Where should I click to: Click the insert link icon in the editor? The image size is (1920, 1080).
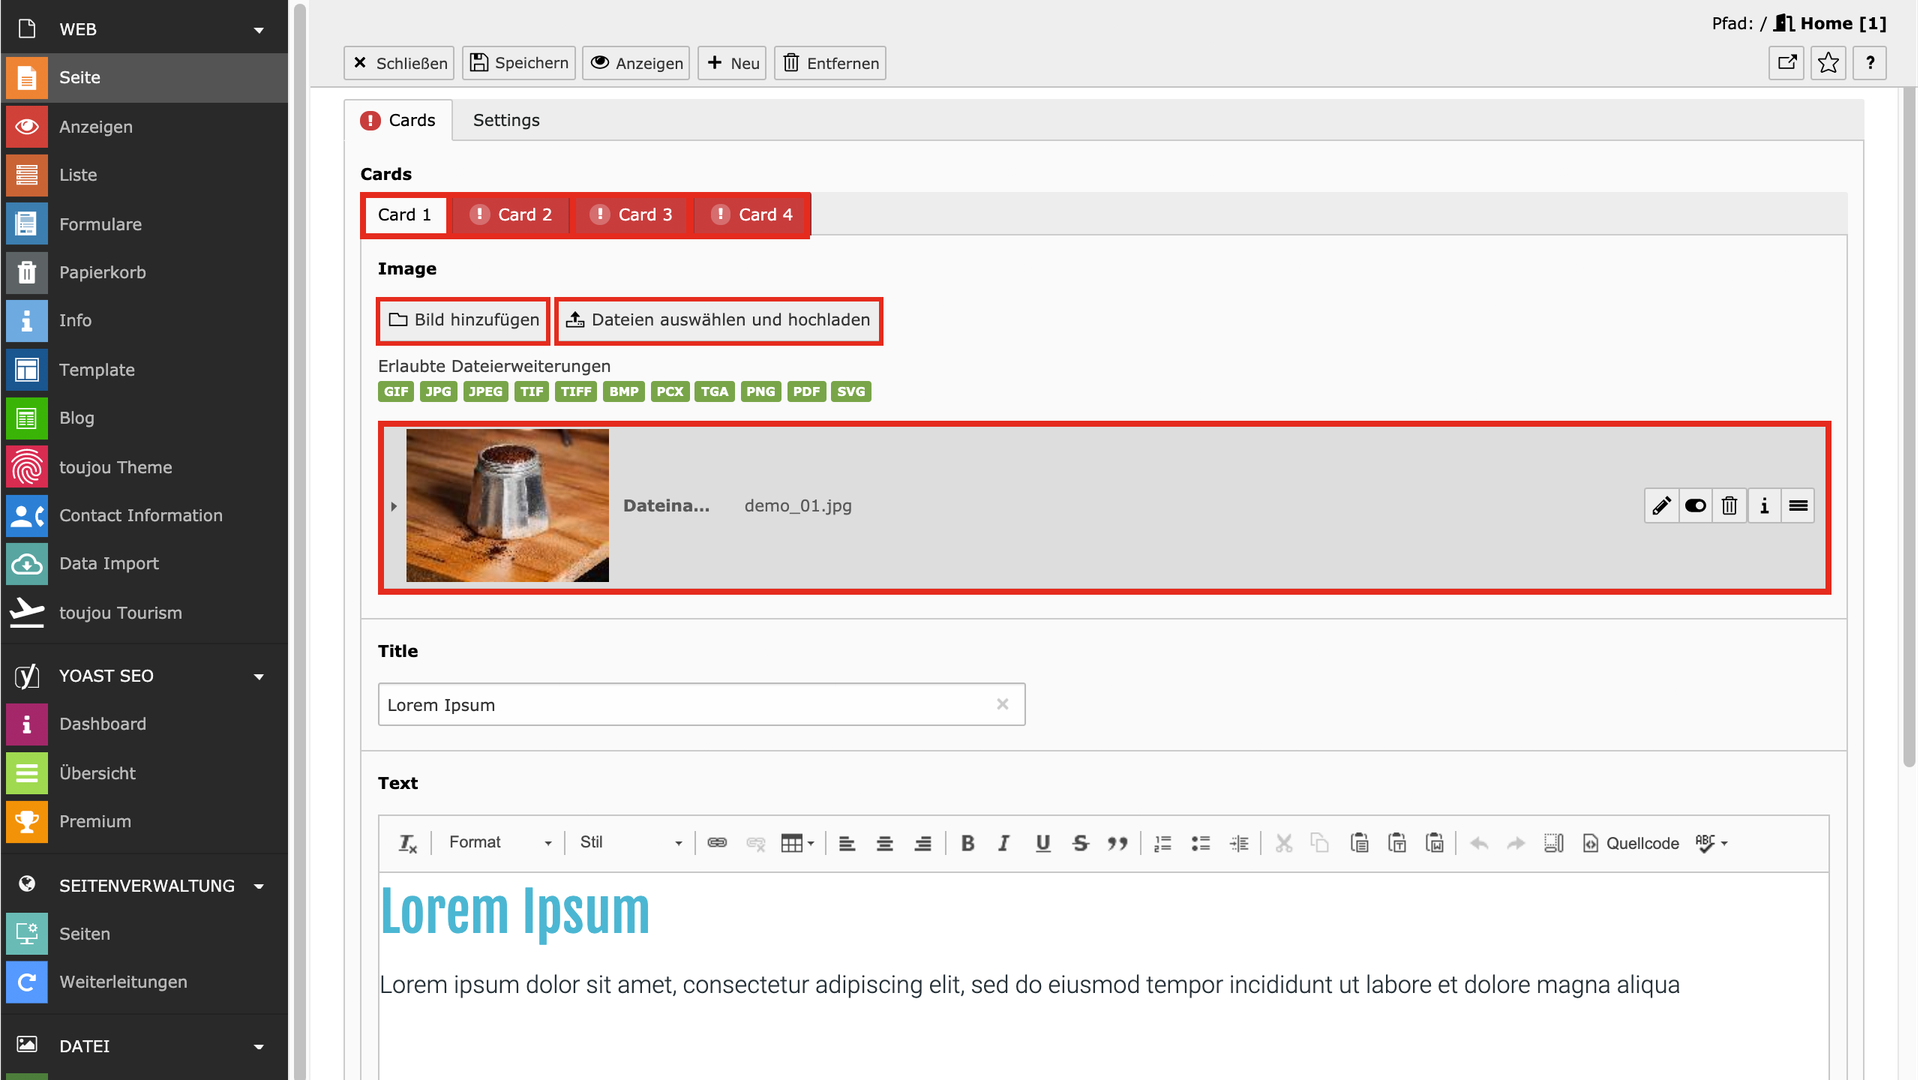coord(717,843)
